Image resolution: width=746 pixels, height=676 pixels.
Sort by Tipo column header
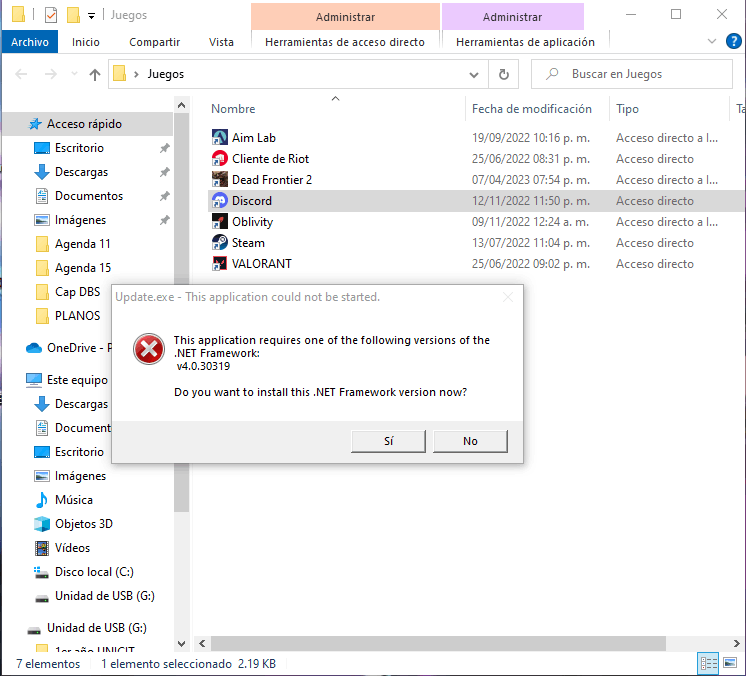coord(627,109)
